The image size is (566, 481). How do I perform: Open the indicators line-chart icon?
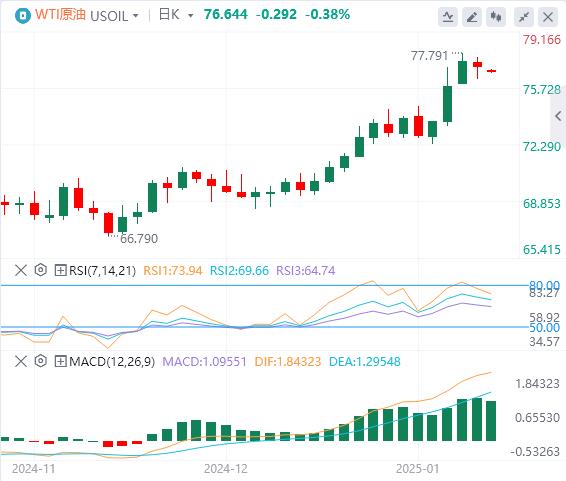(x=448, y=17)
